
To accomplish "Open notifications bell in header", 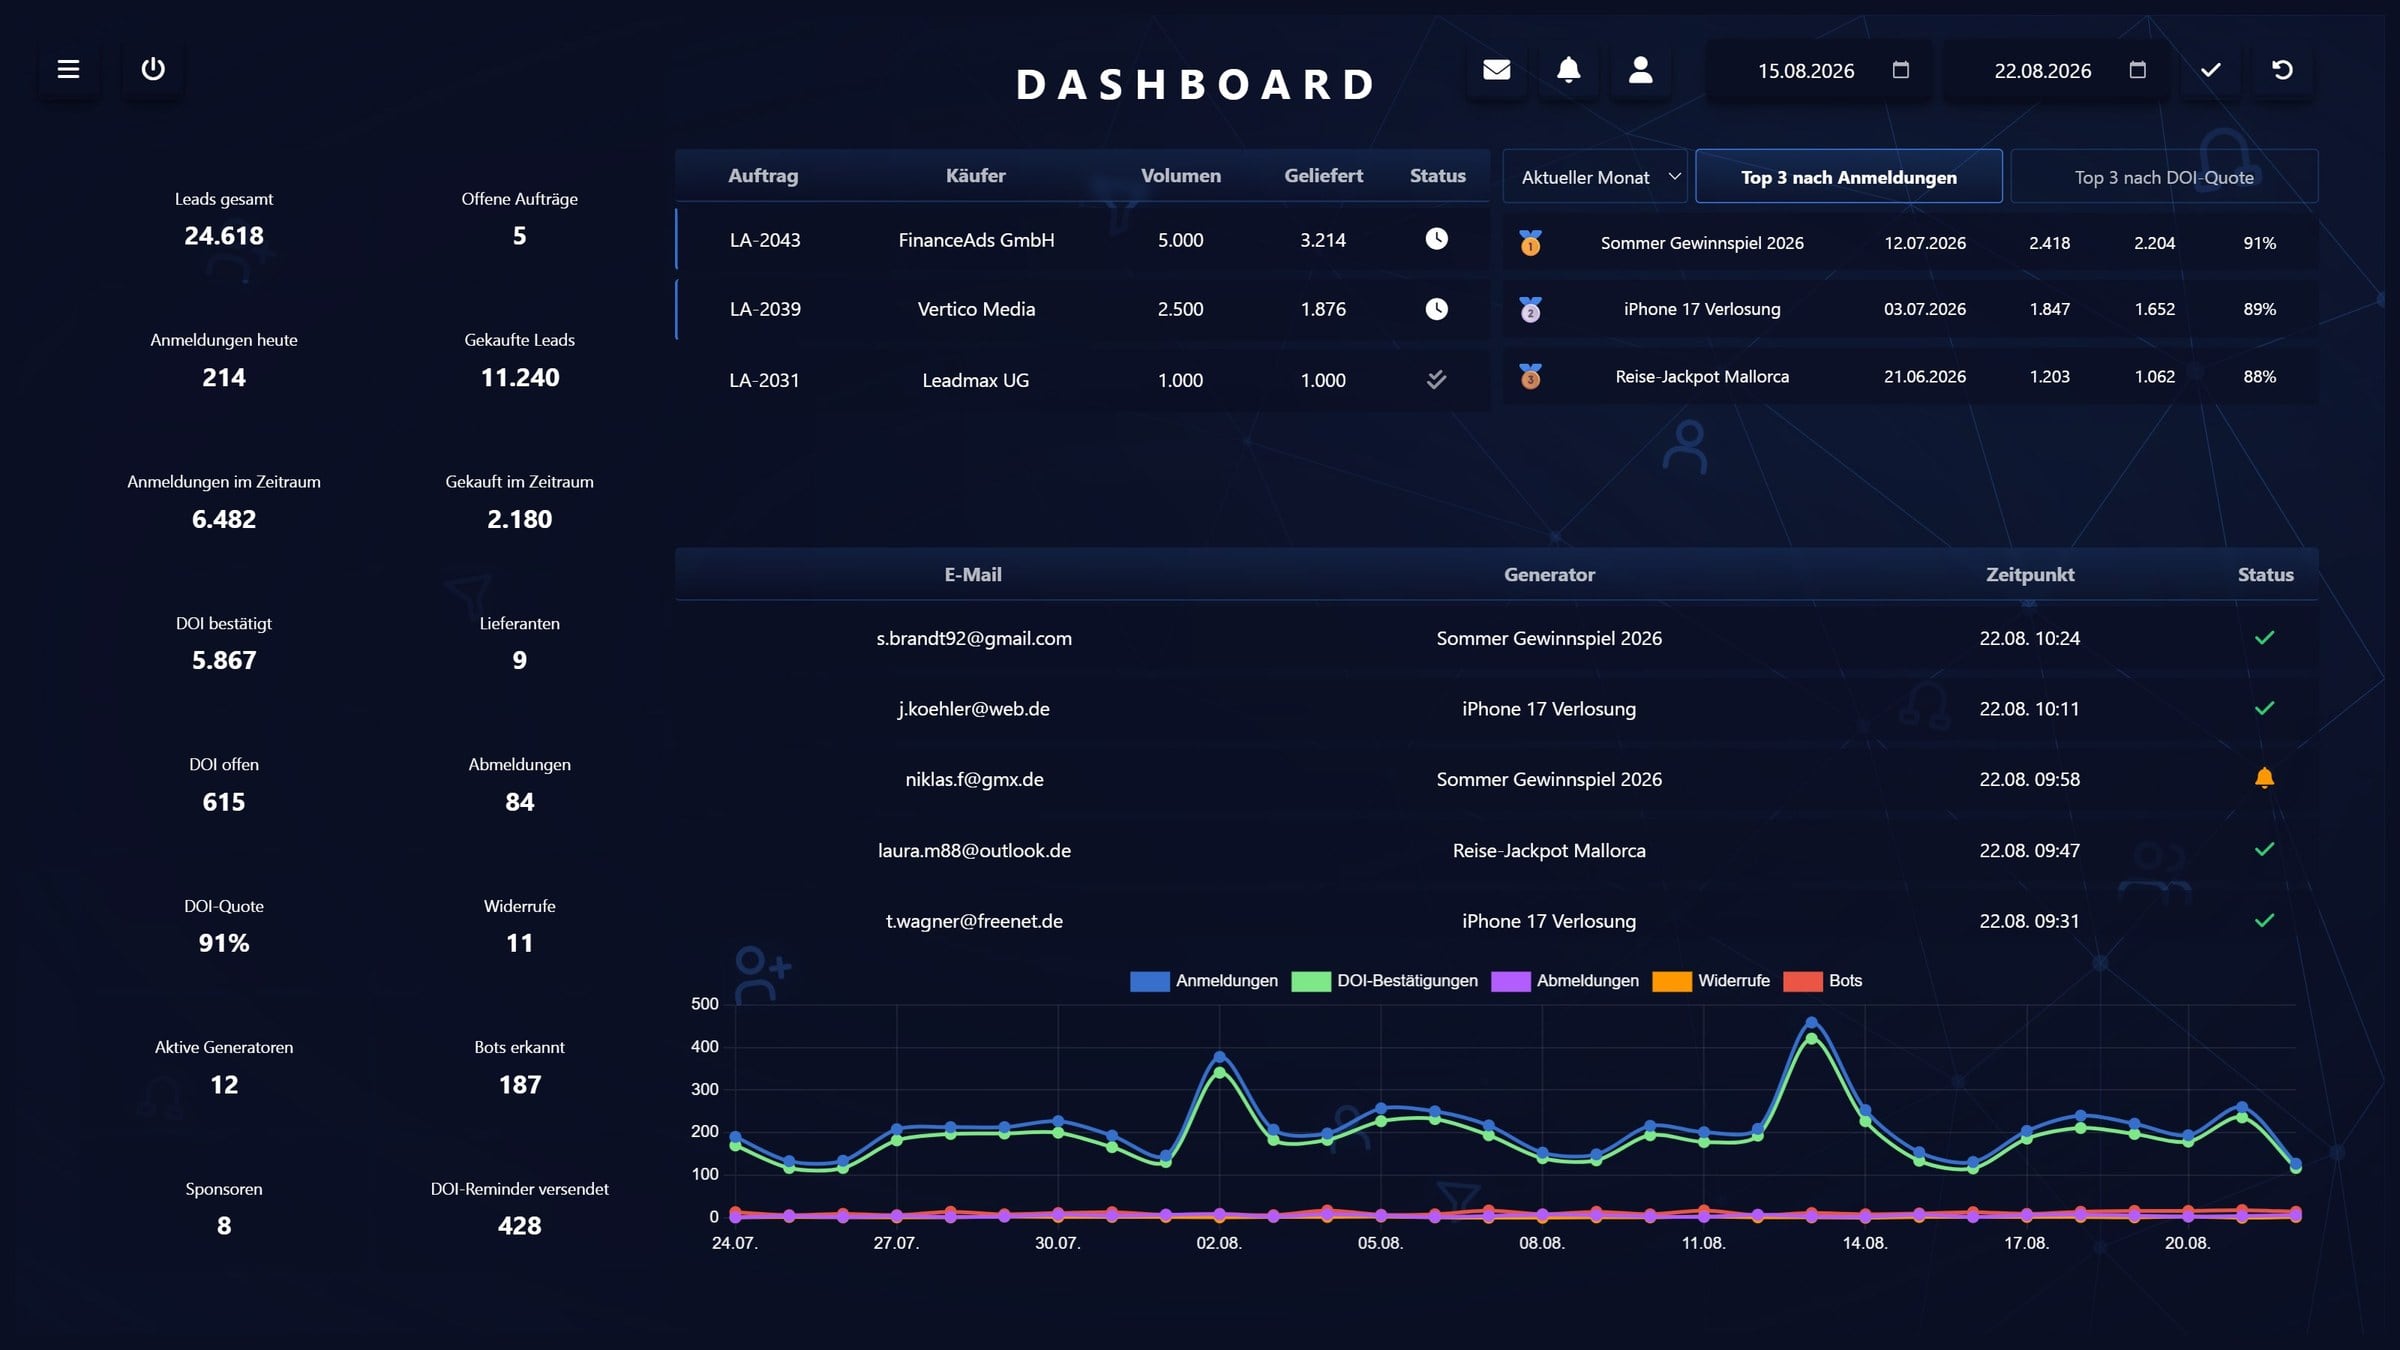I will click(1568, 69).
